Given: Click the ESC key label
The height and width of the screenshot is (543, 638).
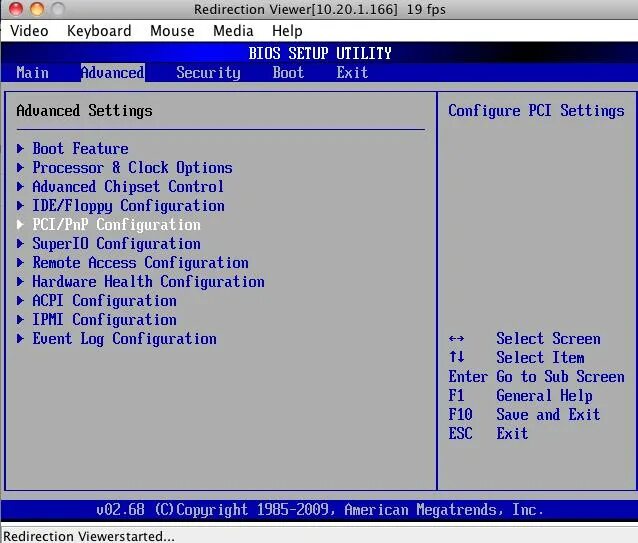Looking at the screenshot, I should point(460,434).
